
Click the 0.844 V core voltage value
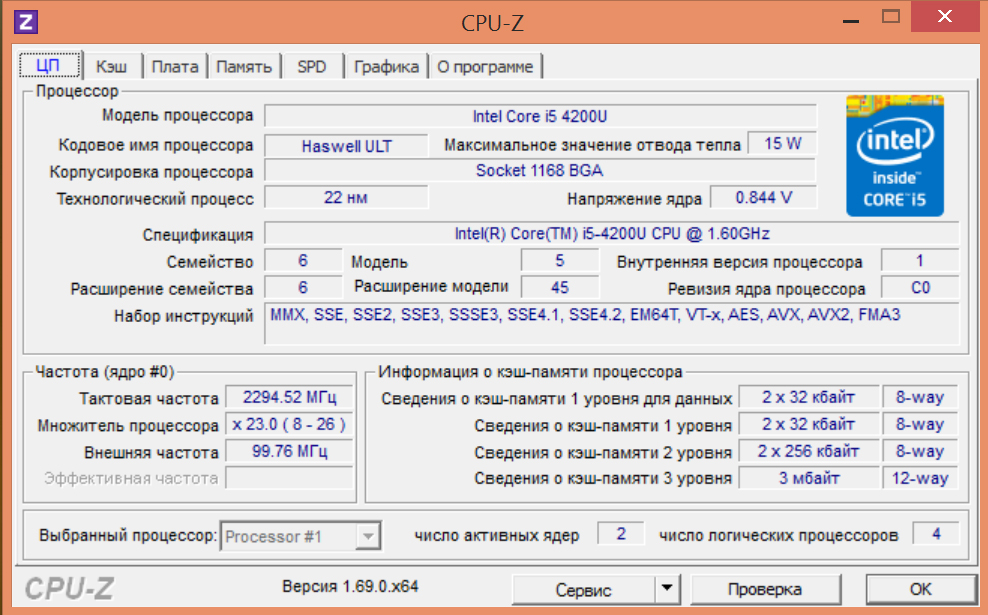(x=764, y=197)
